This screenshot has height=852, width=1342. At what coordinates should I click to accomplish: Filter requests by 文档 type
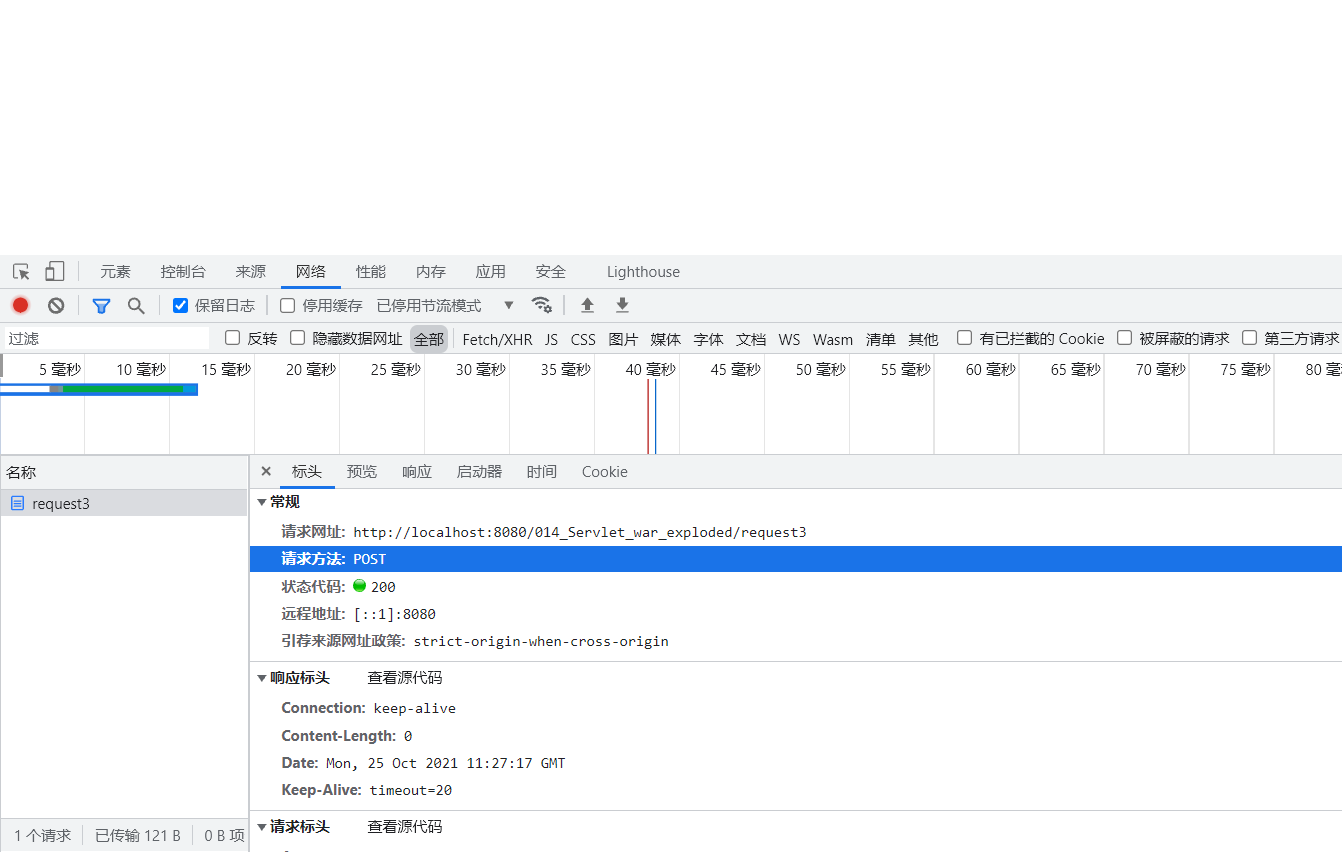point(751,339)
